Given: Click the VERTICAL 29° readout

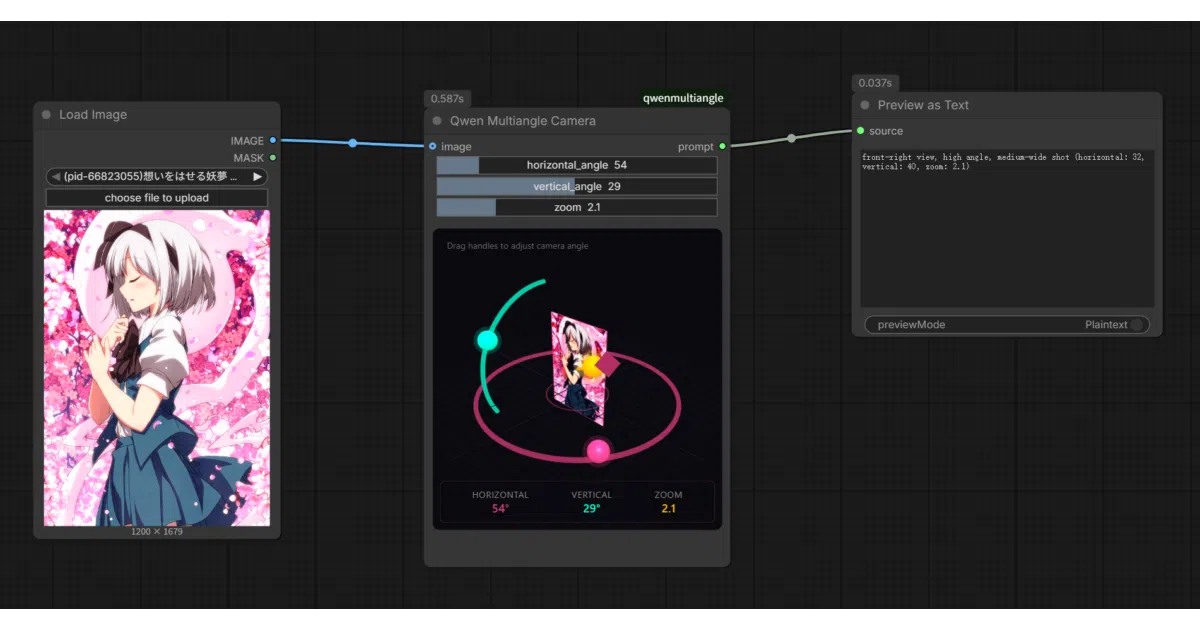Looking at the screenshot, I should point(591,502).
